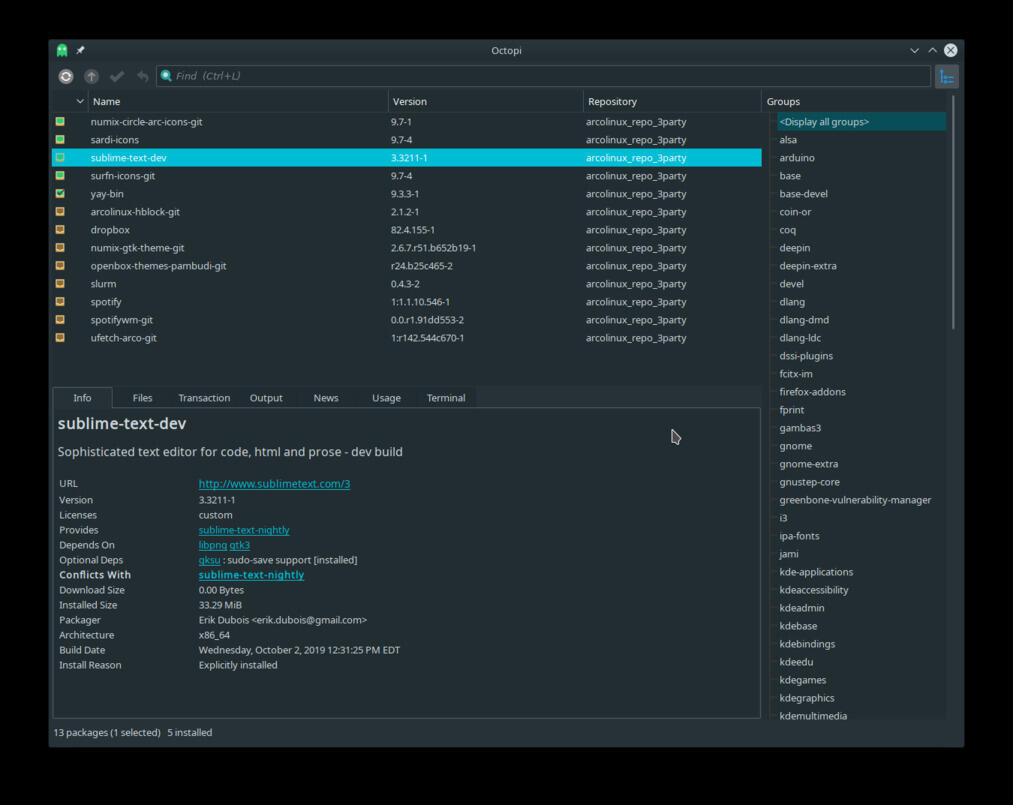1013x805 pixels.
Task: Sort packages by Version column header
Action: tap(485, 101)
